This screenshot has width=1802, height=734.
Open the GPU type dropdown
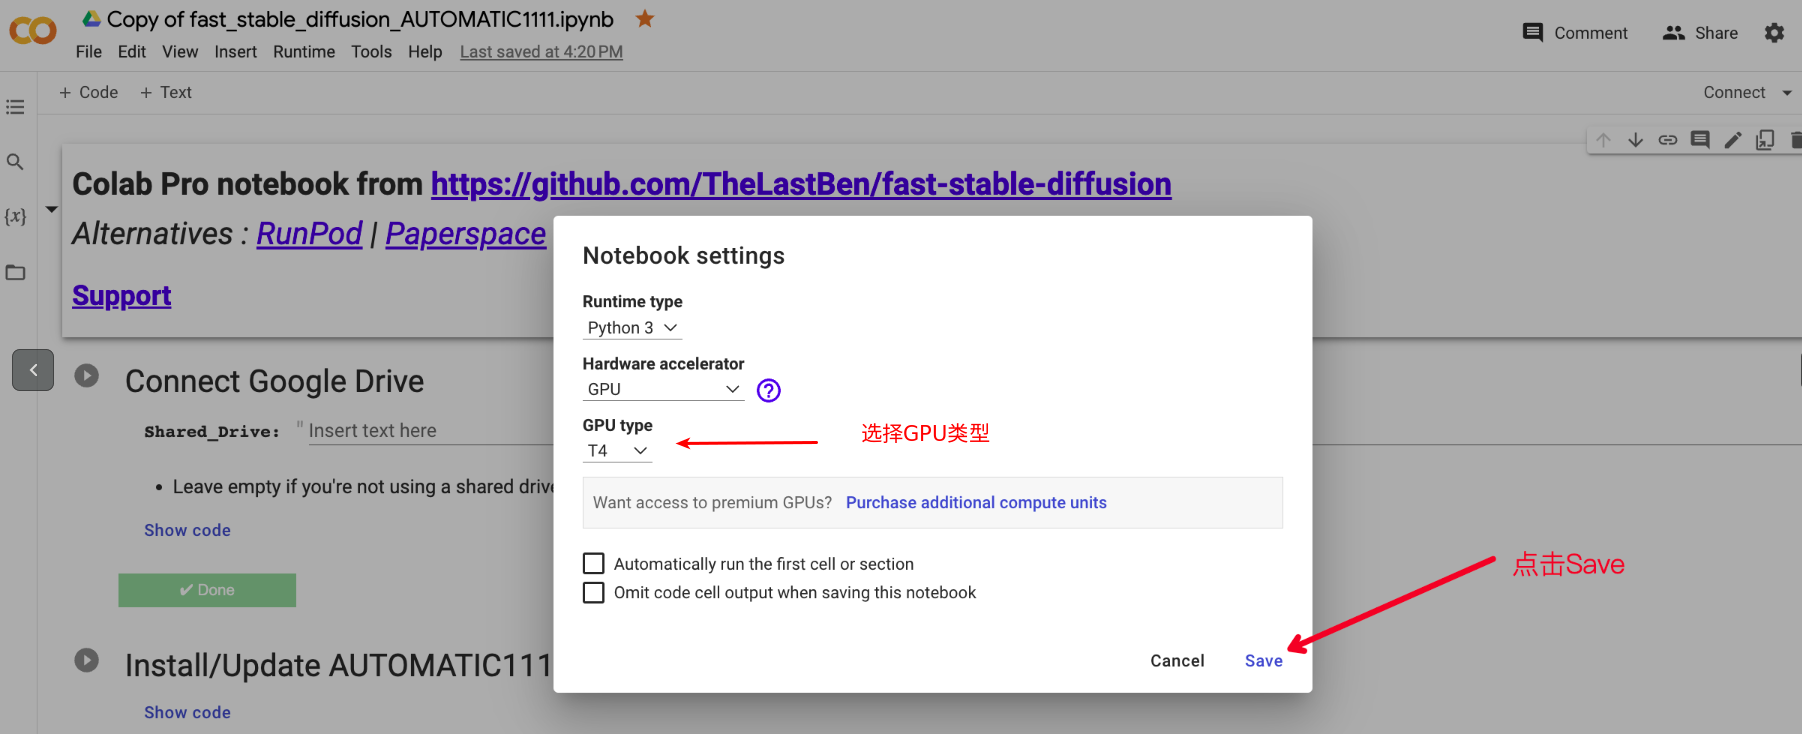click(x=617, y=450)
